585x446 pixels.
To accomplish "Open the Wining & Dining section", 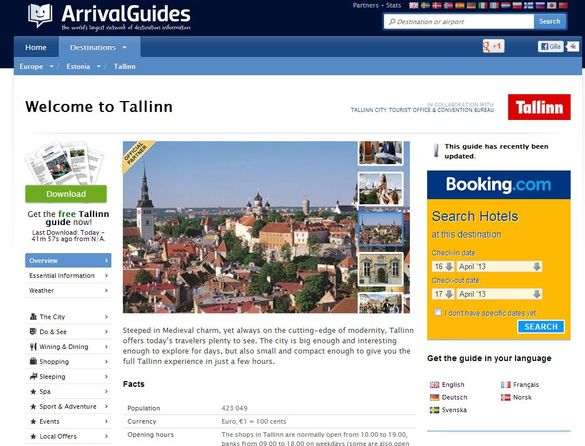I will point(68,346).
